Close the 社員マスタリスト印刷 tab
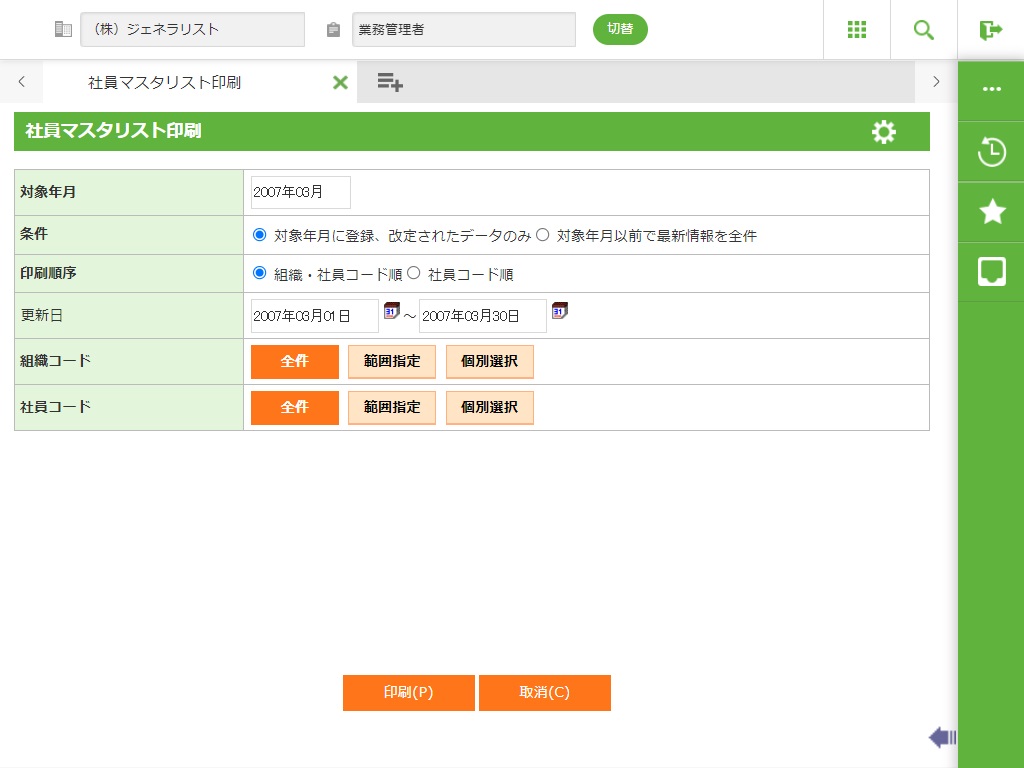The height and width of the screenshot is (768, 1024). pyautogui.click(x=340, y=82)
